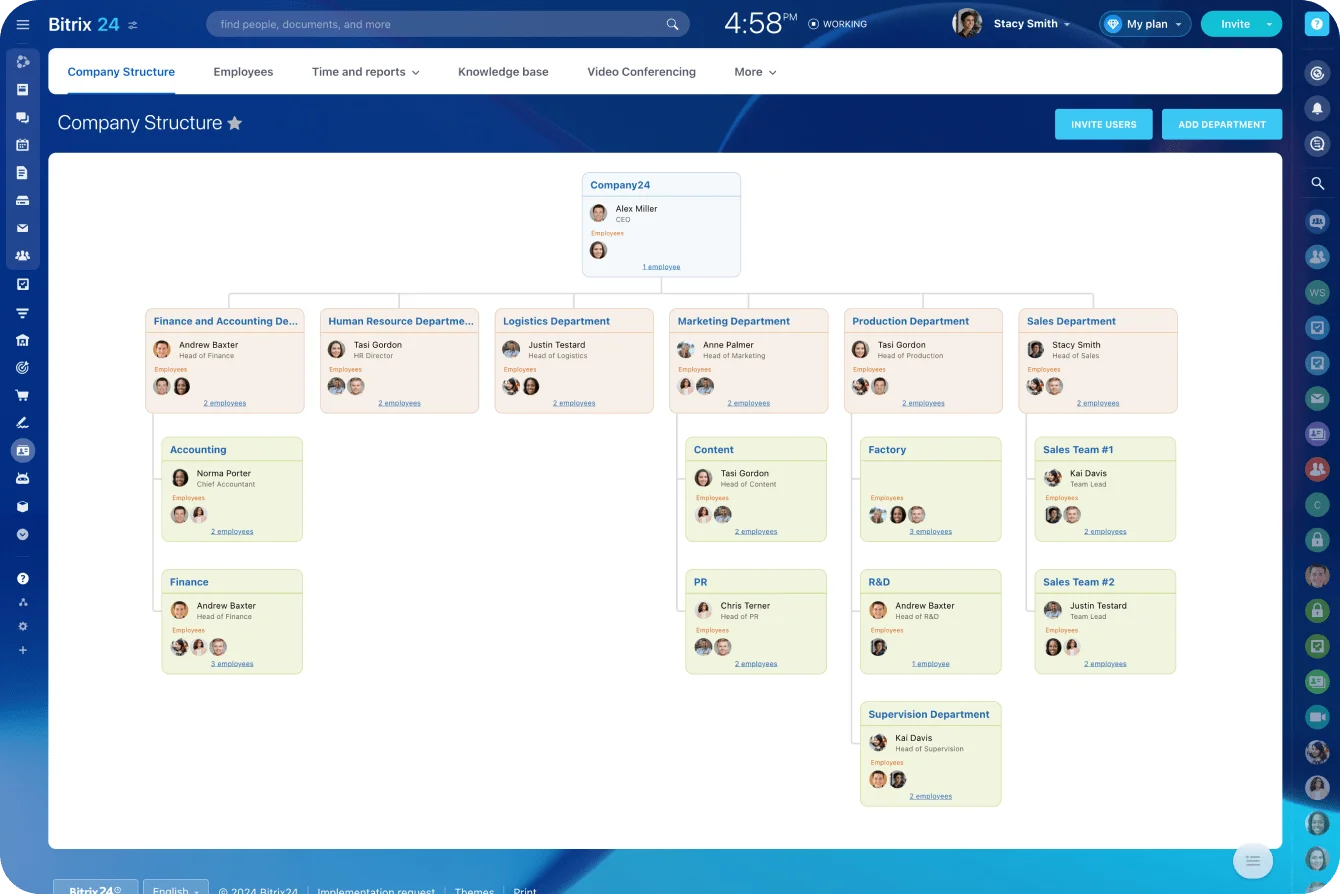The width and height of the screenshot is (1340, 894).
Task: Click the search magnifier in right panel
Action: [x=1318, y=183]
